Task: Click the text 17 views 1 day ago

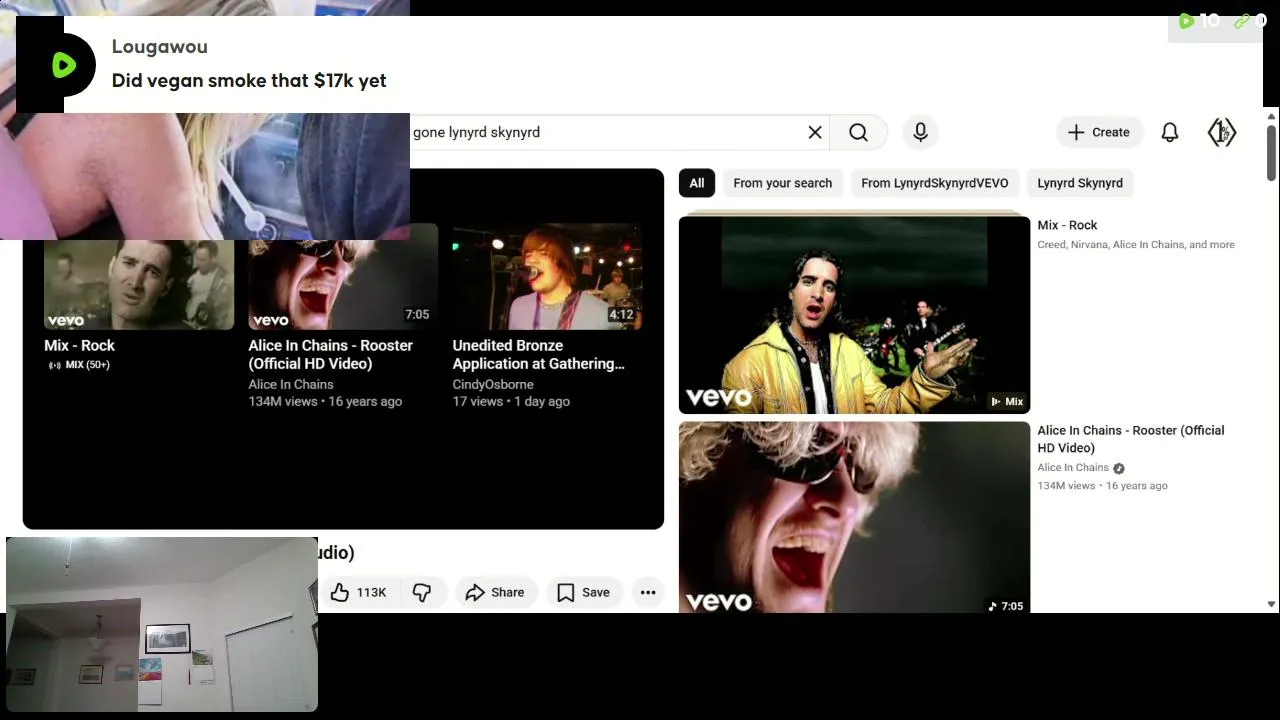Action: pos(511,401)
